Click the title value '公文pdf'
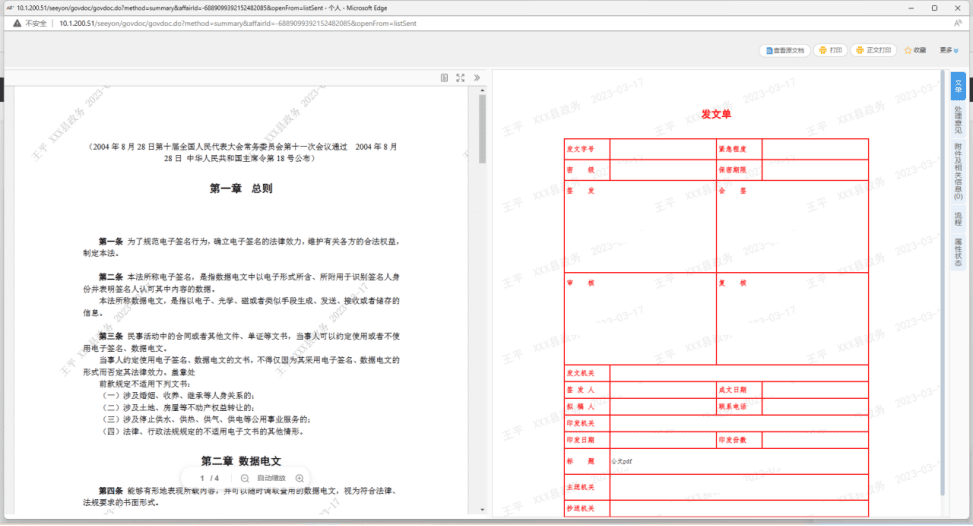The image size is (973, 526). [x=622, y=461]
